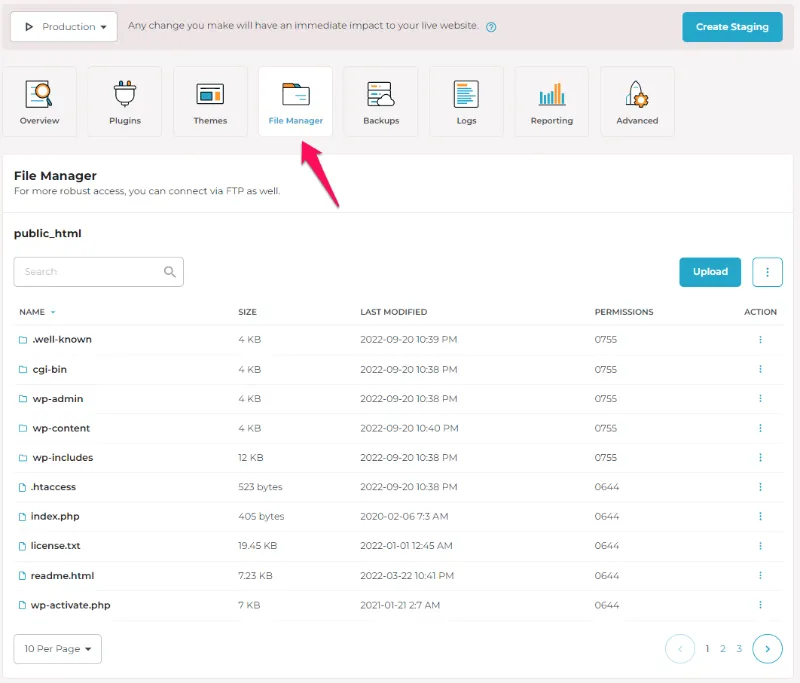Open the Overview panel icon
This screenshot has width=800, height=683.
tap(39, 100)
